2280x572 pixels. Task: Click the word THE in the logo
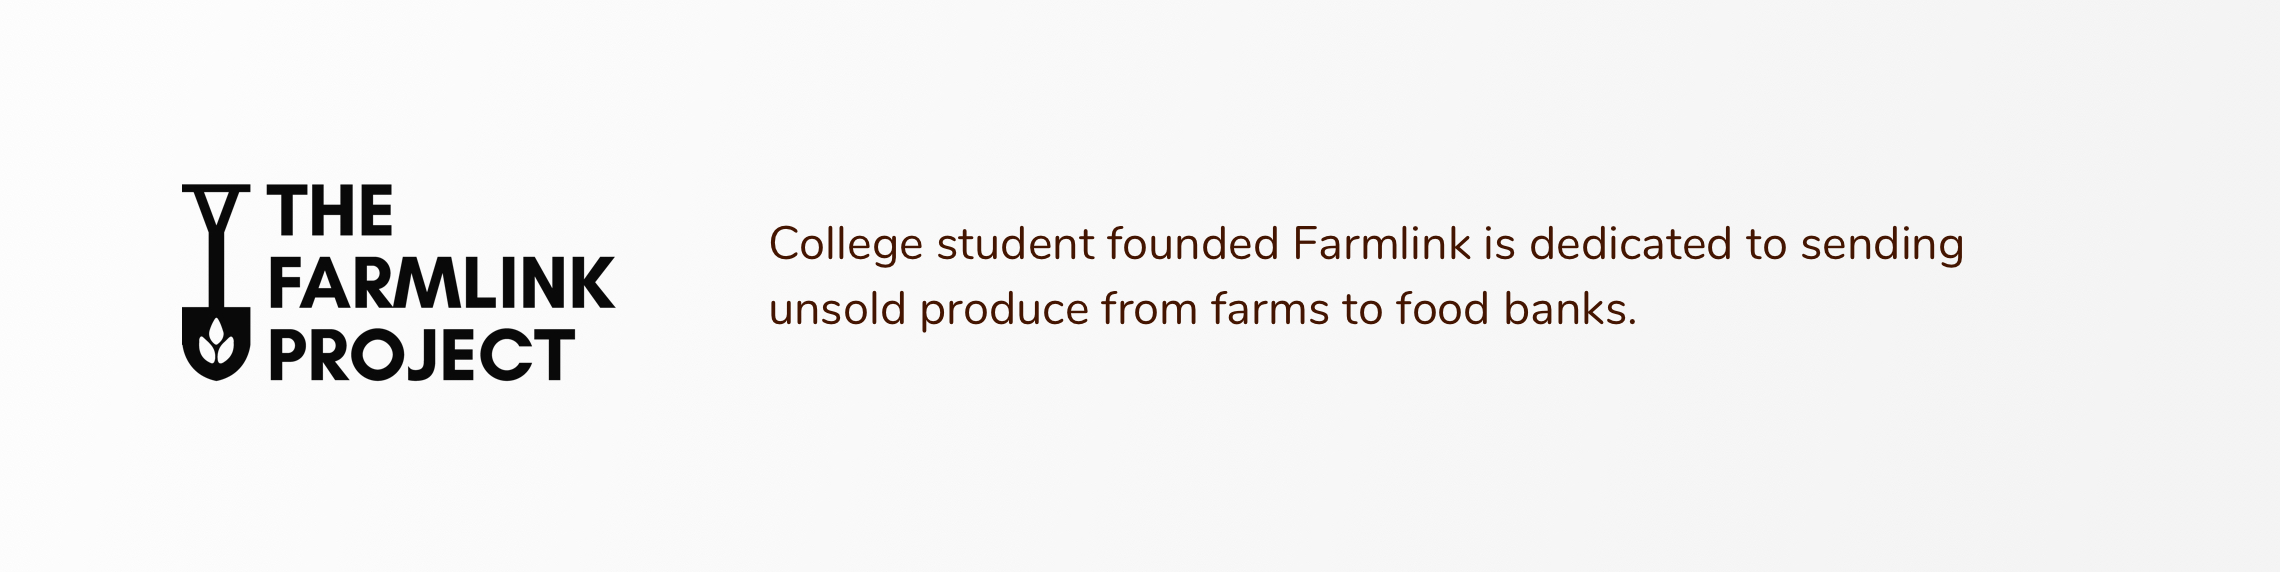click(x=330, y=211)
